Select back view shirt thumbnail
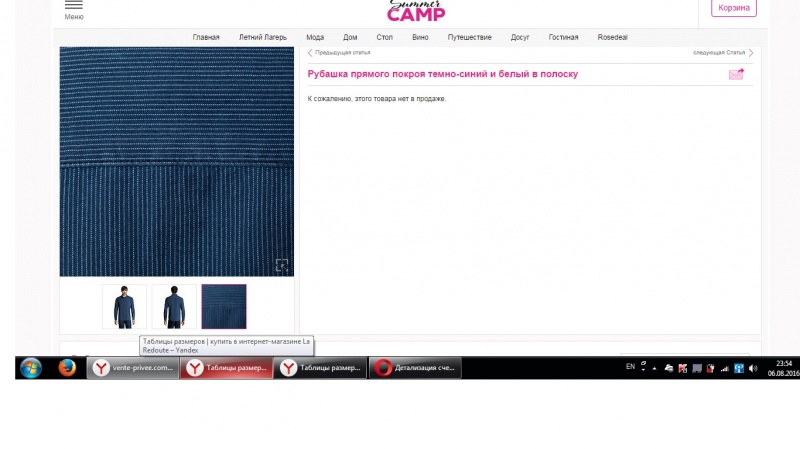Viewport: 800px width, 449px height. pos(174,307)
